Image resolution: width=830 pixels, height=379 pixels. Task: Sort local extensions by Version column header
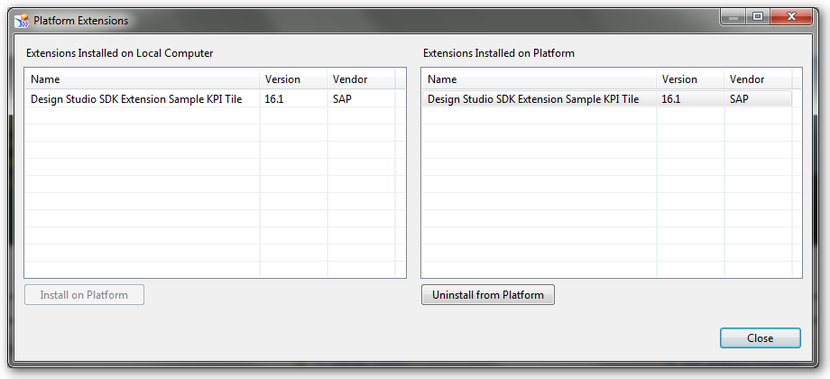click(x=294, y=79)
